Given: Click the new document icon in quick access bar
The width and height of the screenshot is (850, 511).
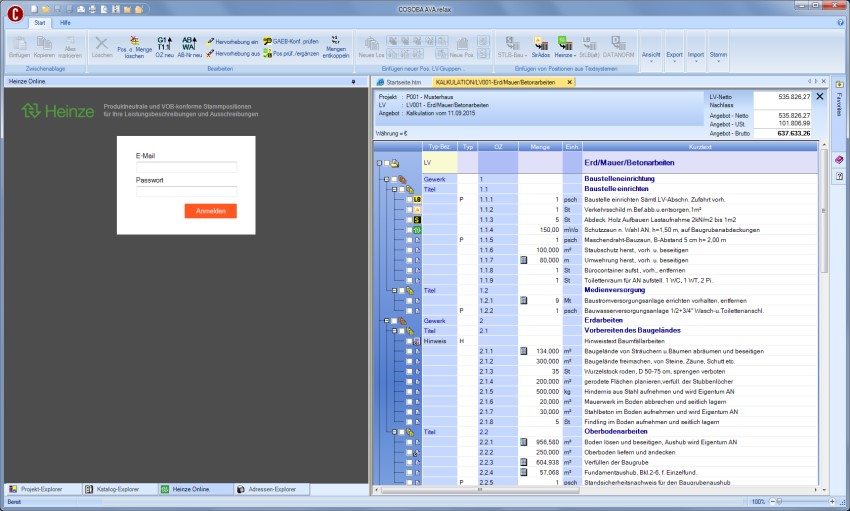Looking at the screenshot, I should pyautogui.click(x=34, y=9).
